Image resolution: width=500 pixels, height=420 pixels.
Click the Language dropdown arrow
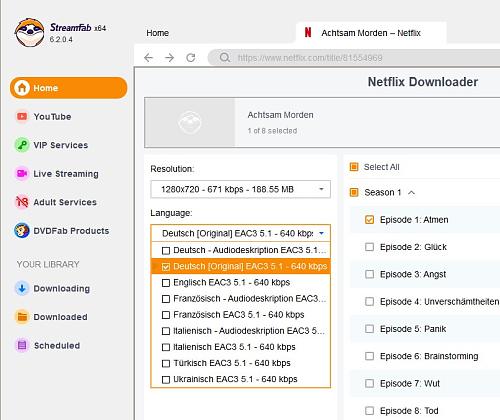tap(321, 233)
